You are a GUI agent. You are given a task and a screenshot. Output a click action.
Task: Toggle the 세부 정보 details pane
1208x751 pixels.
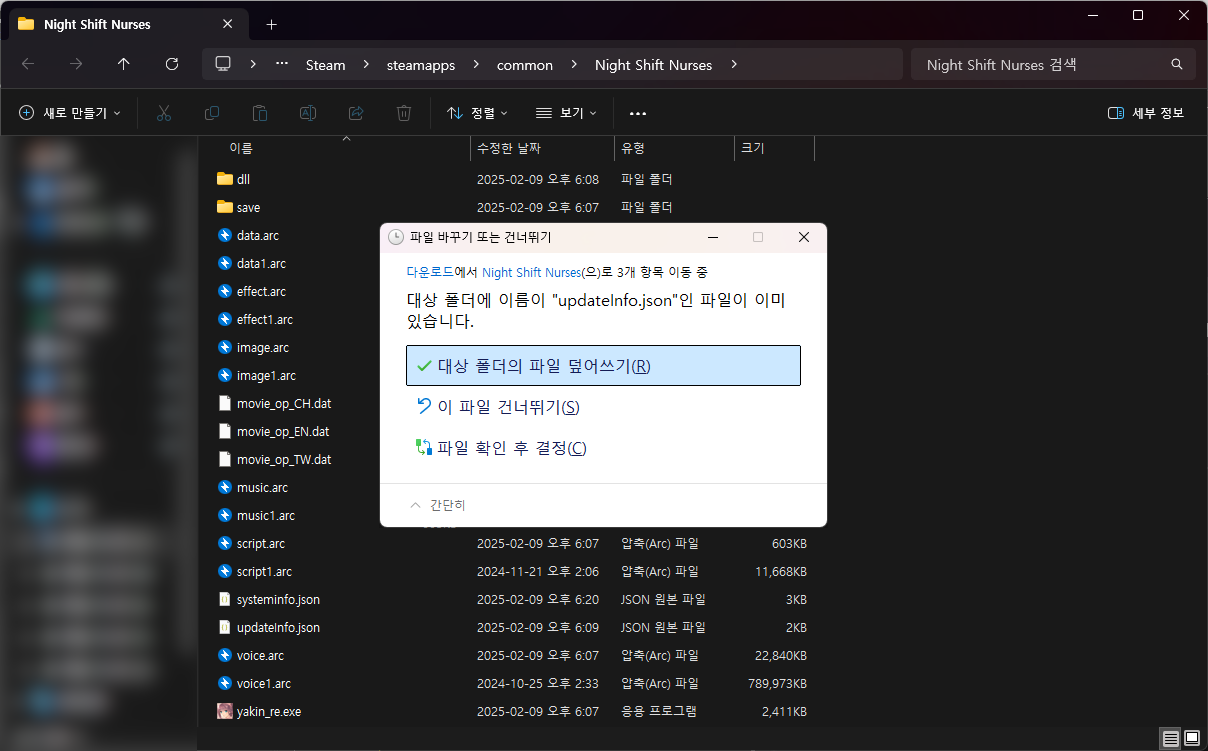(x=1146, y=113)
